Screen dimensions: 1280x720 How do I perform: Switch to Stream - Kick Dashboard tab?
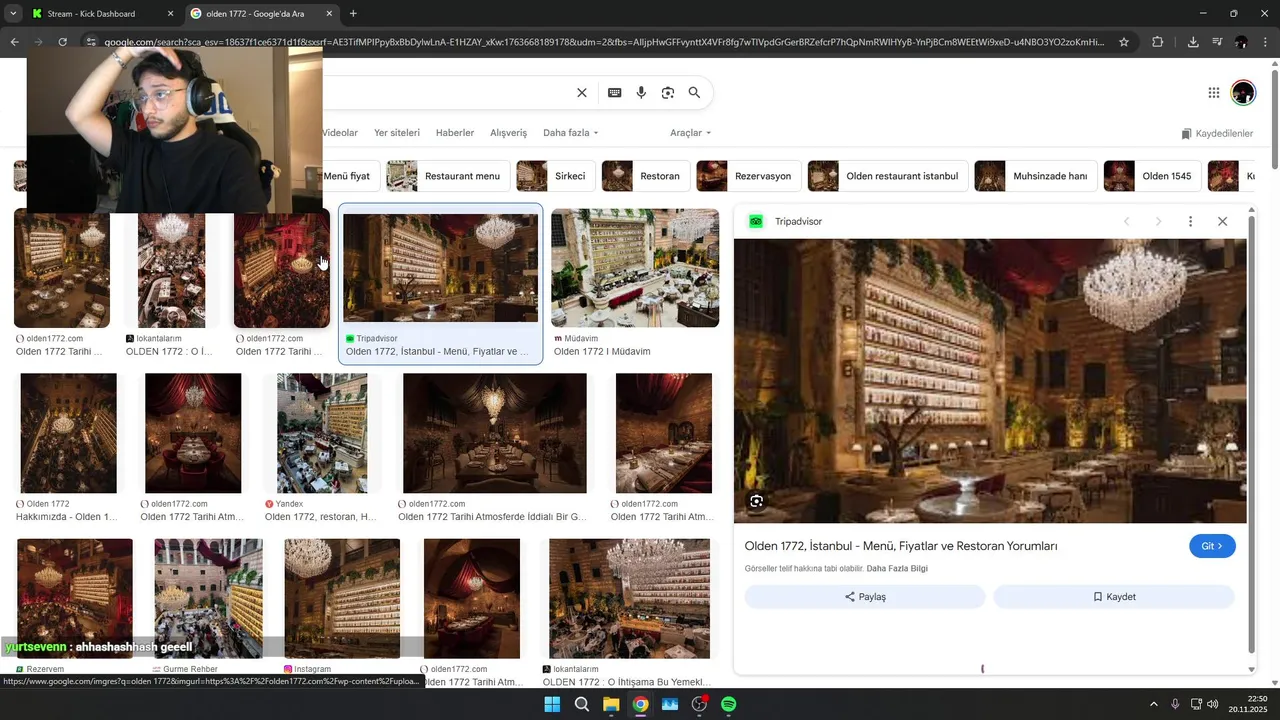101,14
